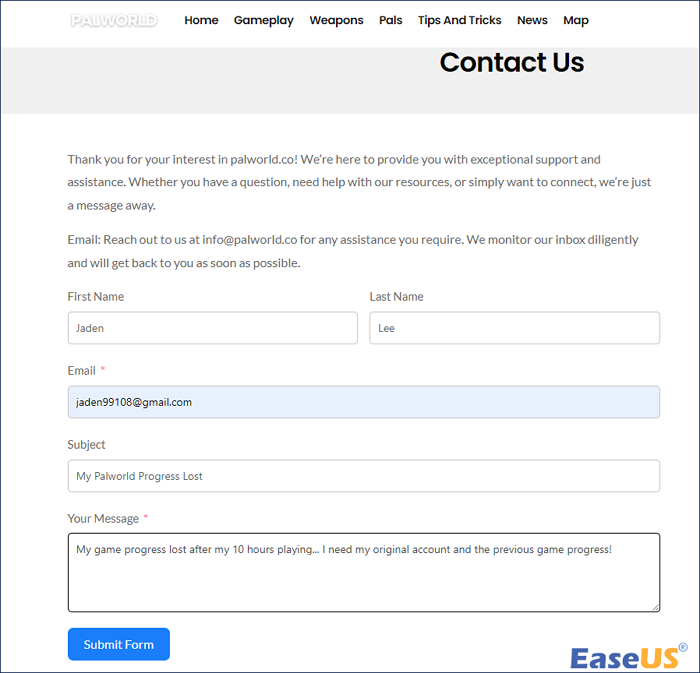Click into the Email input field
This screenshot has width=700, height=673.
[363, 402]
